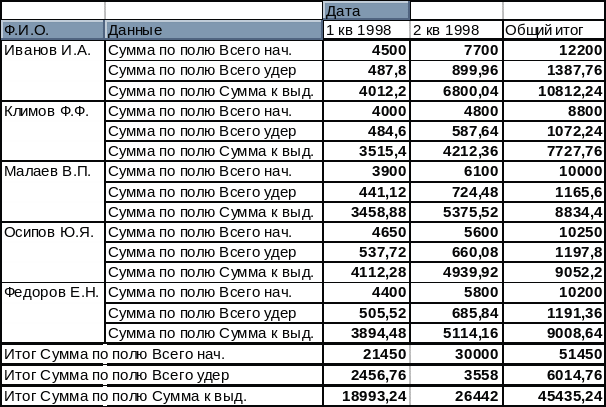Select the Итог Сумма по полю Всего нач. label
This screenshot has height=407, width=606.
pos(162,354)
